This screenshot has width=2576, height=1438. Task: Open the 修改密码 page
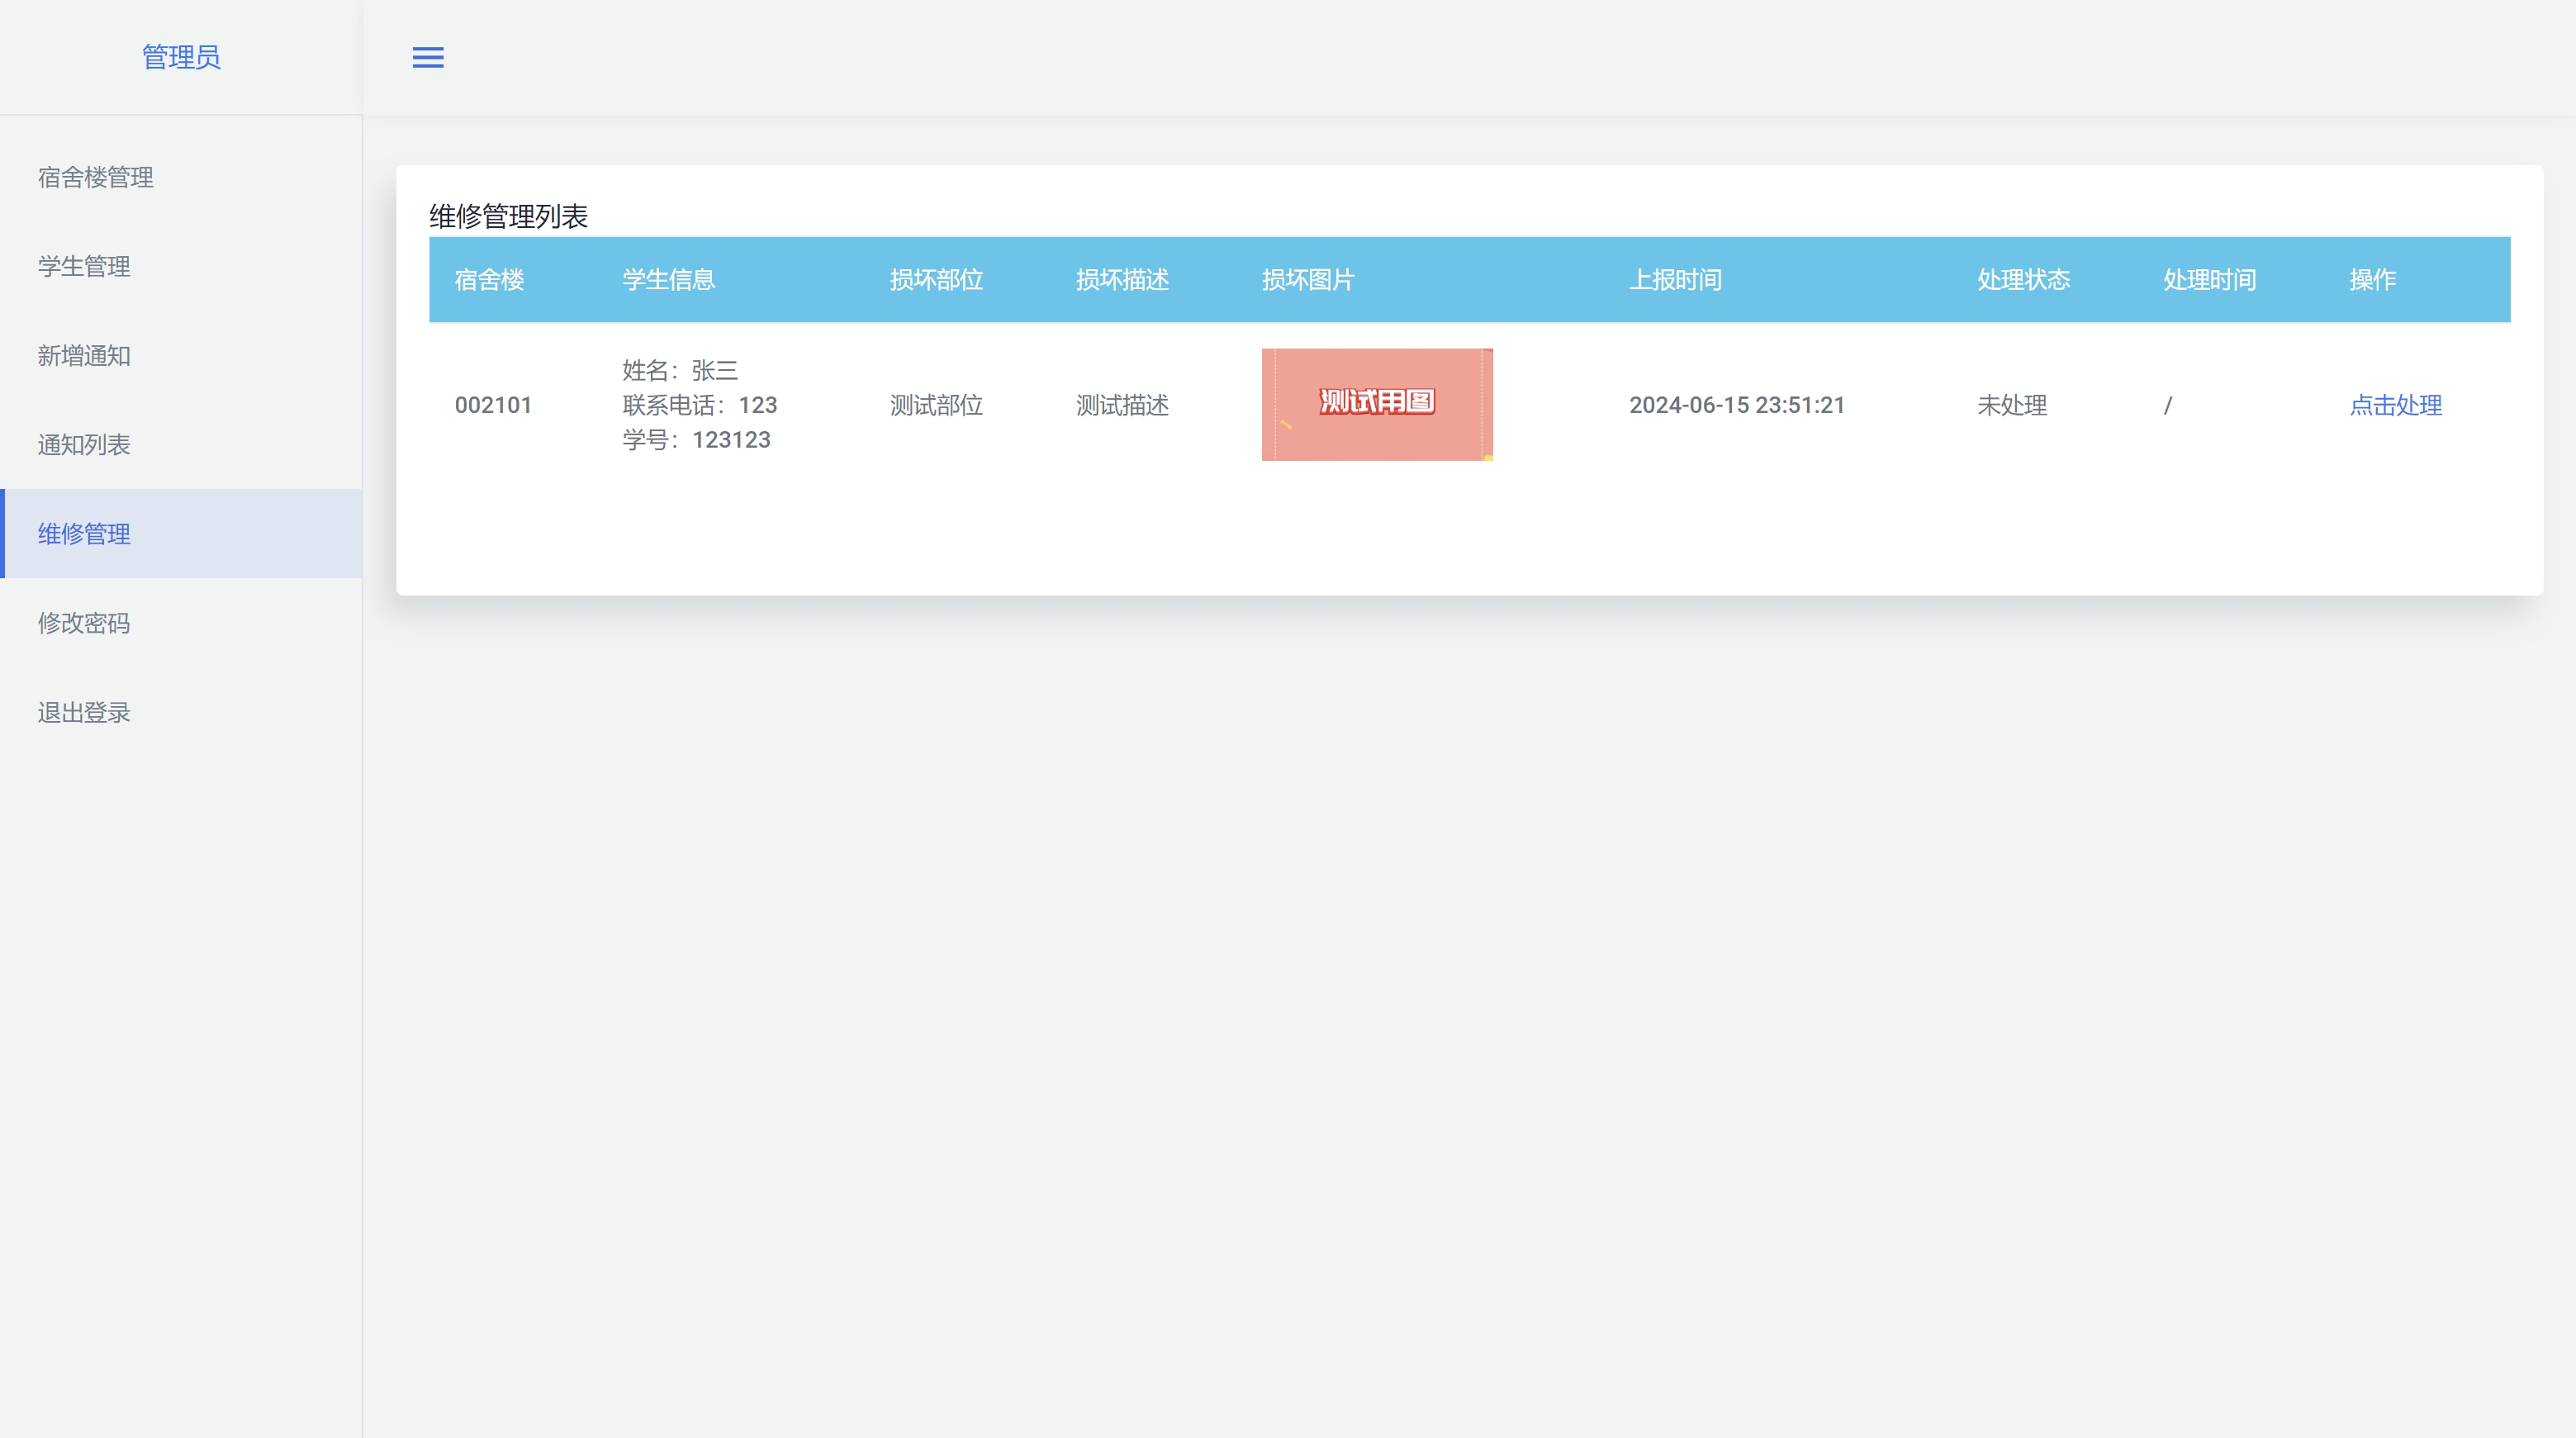click(x=84, y=622)
